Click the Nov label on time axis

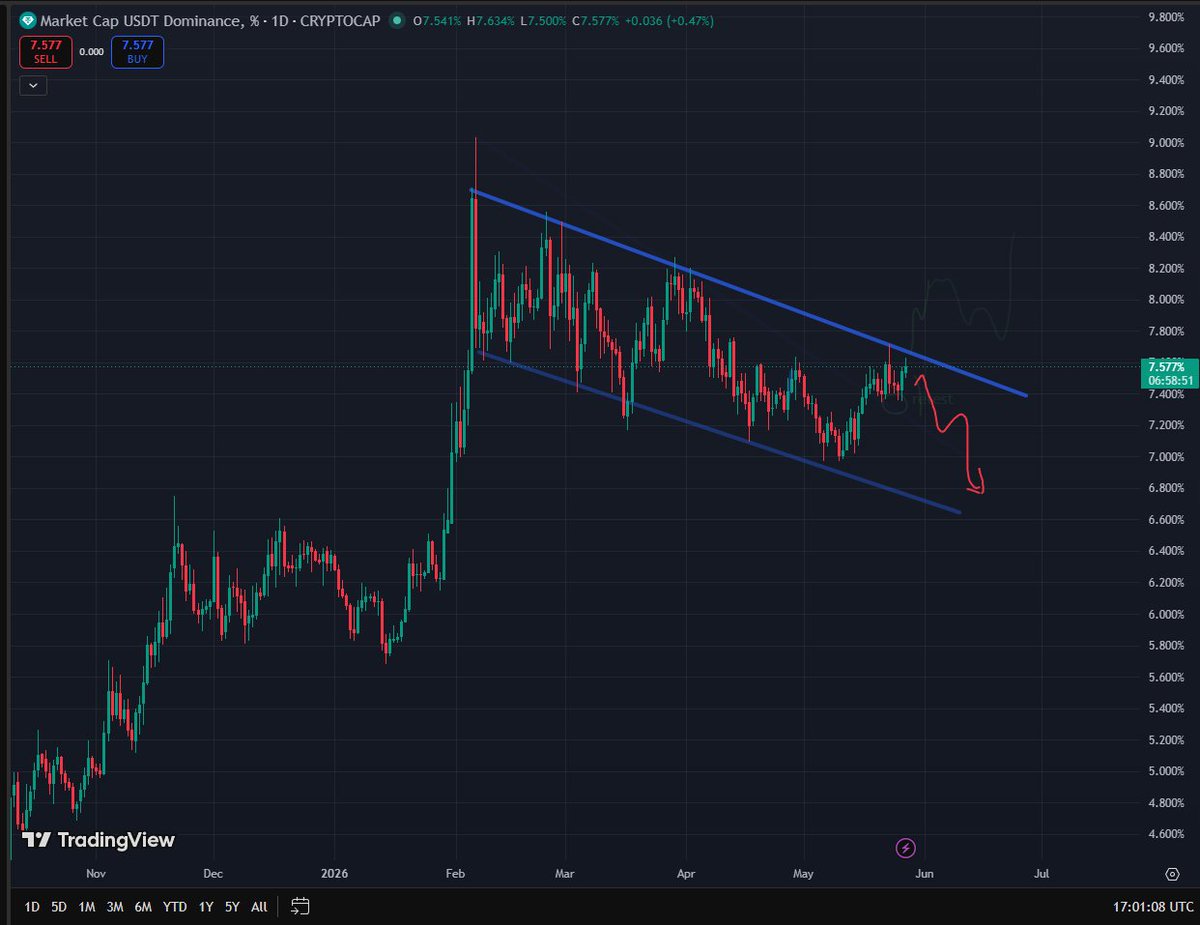[x=96, y=873]
